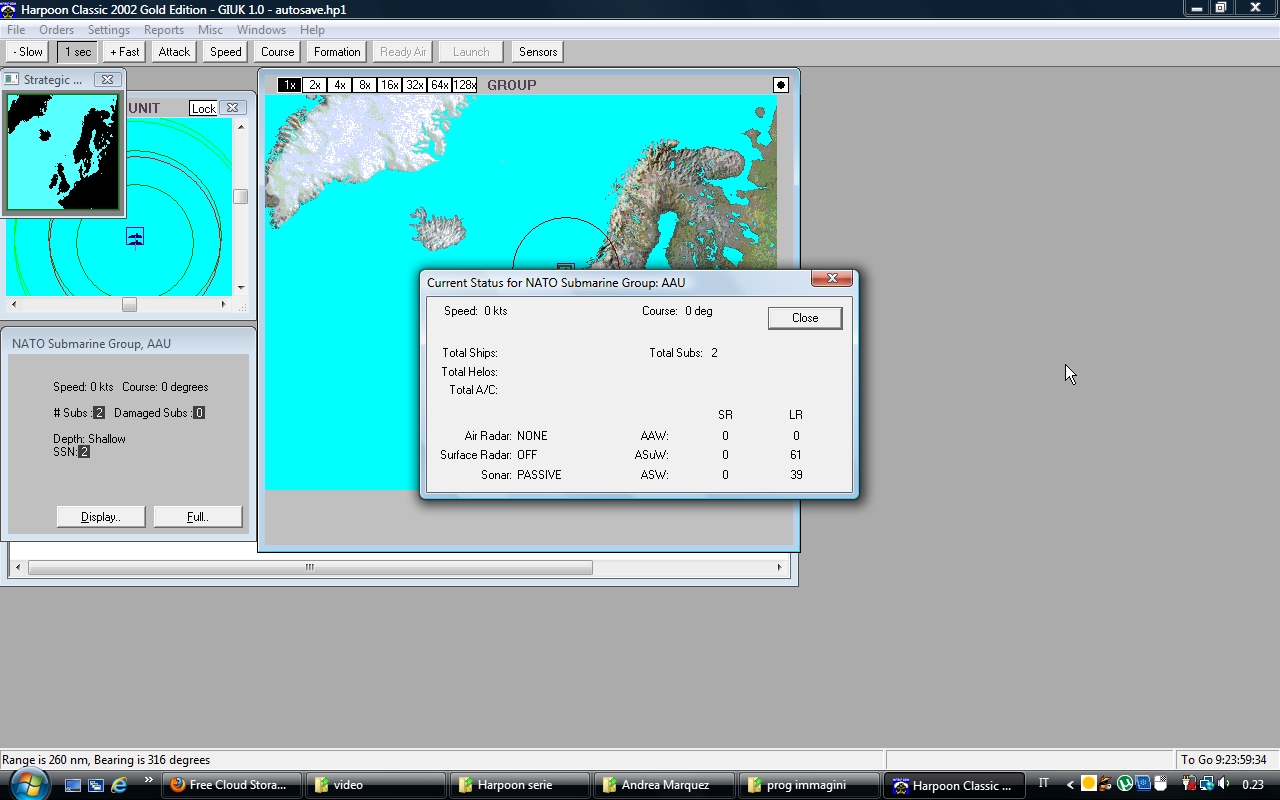Click the # Subs value 2
The height and width of the screenshot is (800, 1280).
pyautogui.click(x=99, y=413)
